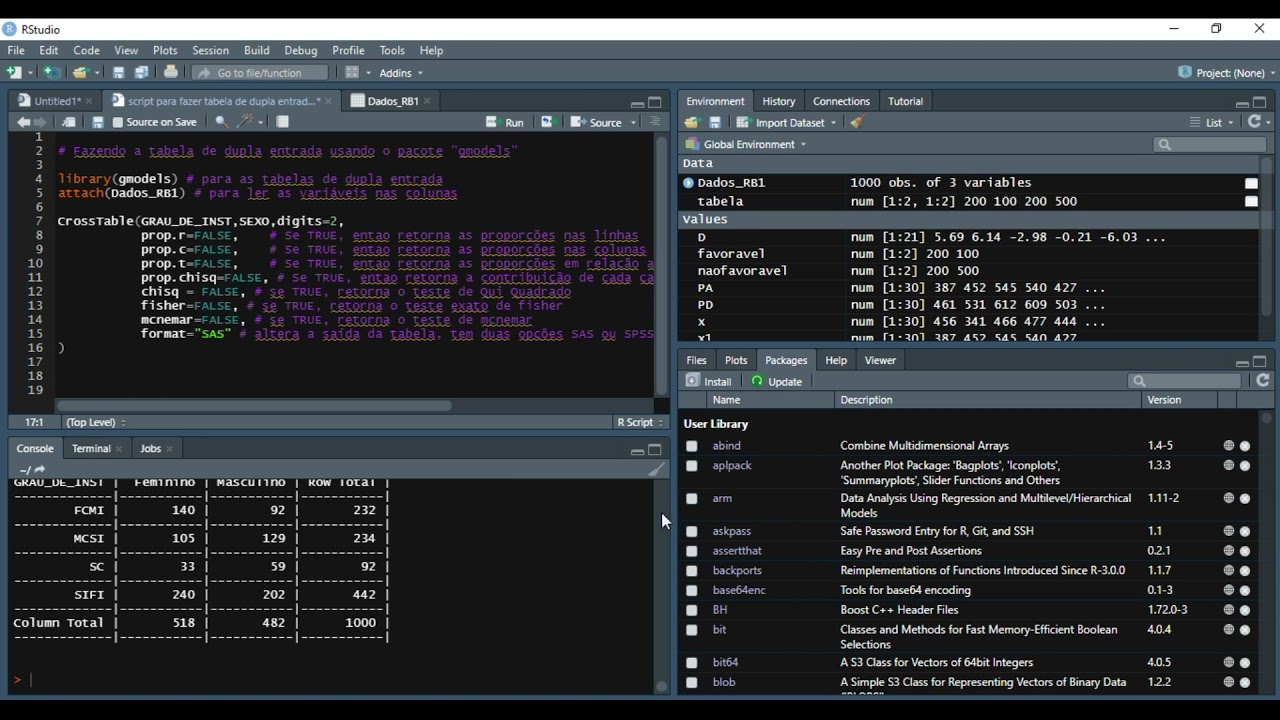1280x720 pixels.
Task: Open code tools magic wand
Action: point(245,122)
